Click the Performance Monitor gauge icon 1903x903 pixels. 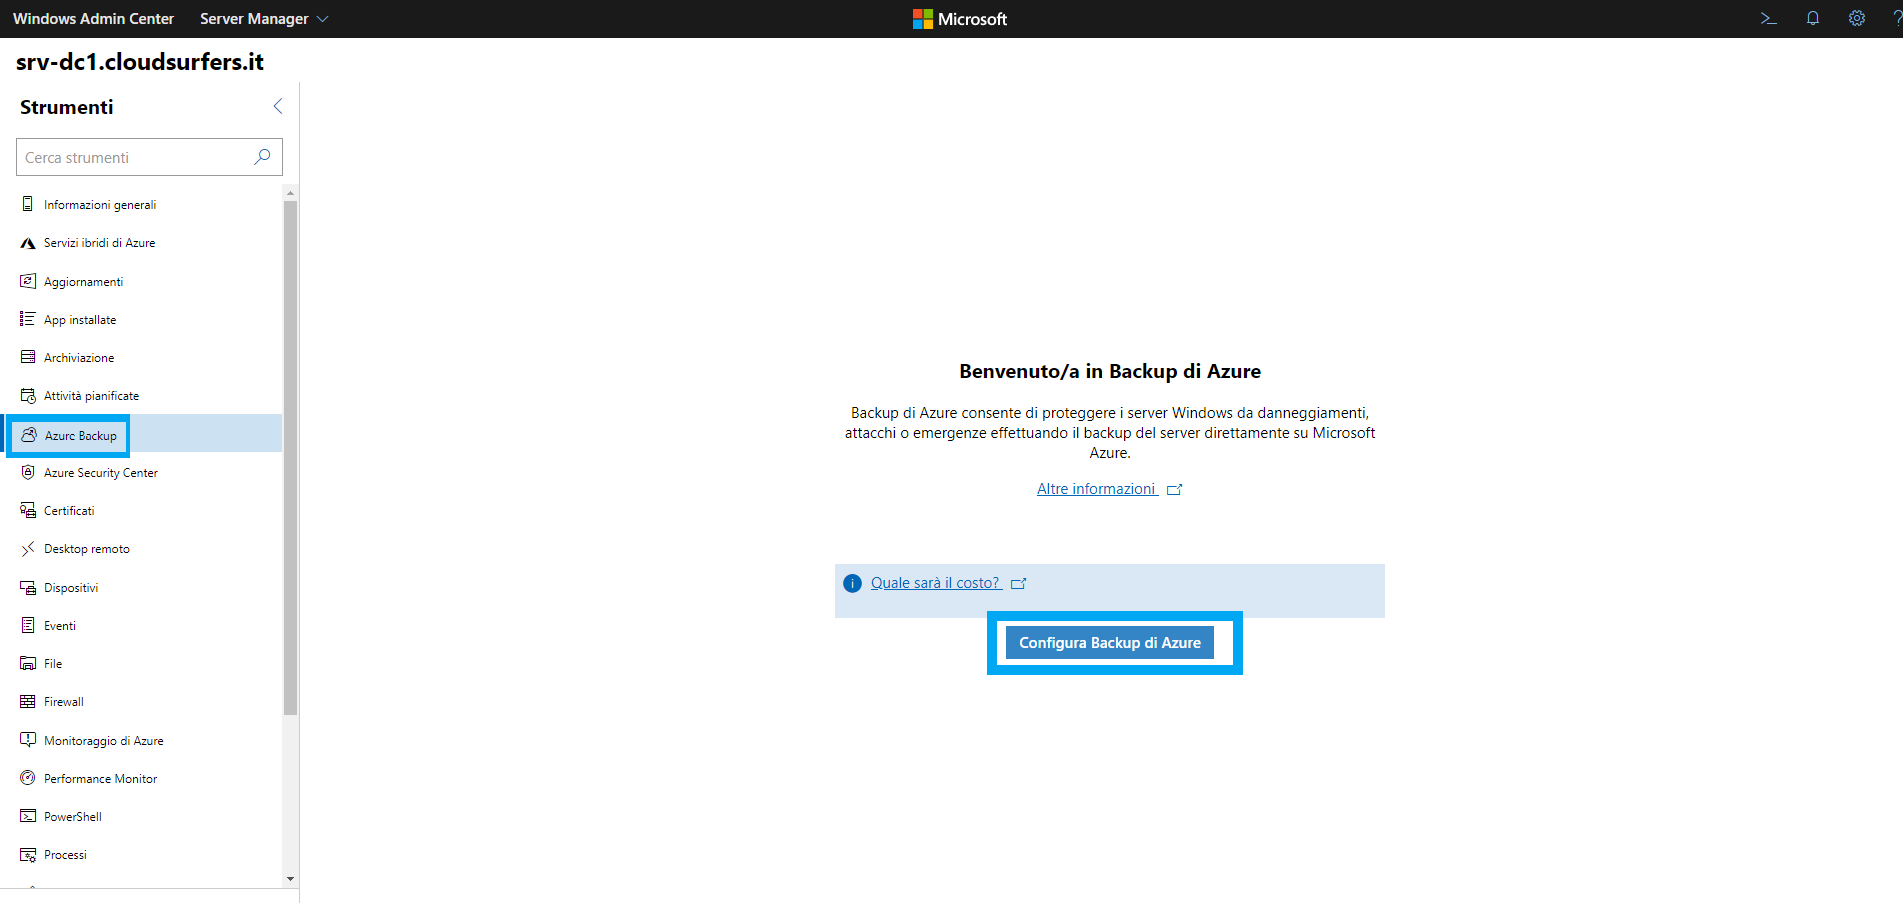(x=28, y=778)
